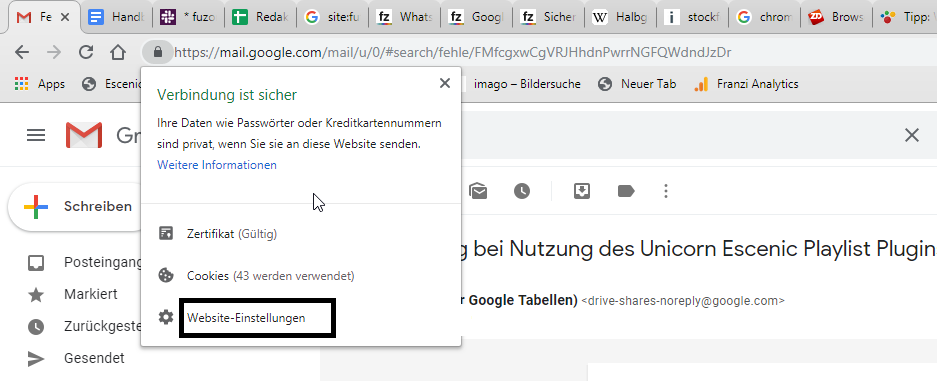The image size is (937, 381).
Task: Snooze the email with clock icon
Action: [x=522, y=191]
